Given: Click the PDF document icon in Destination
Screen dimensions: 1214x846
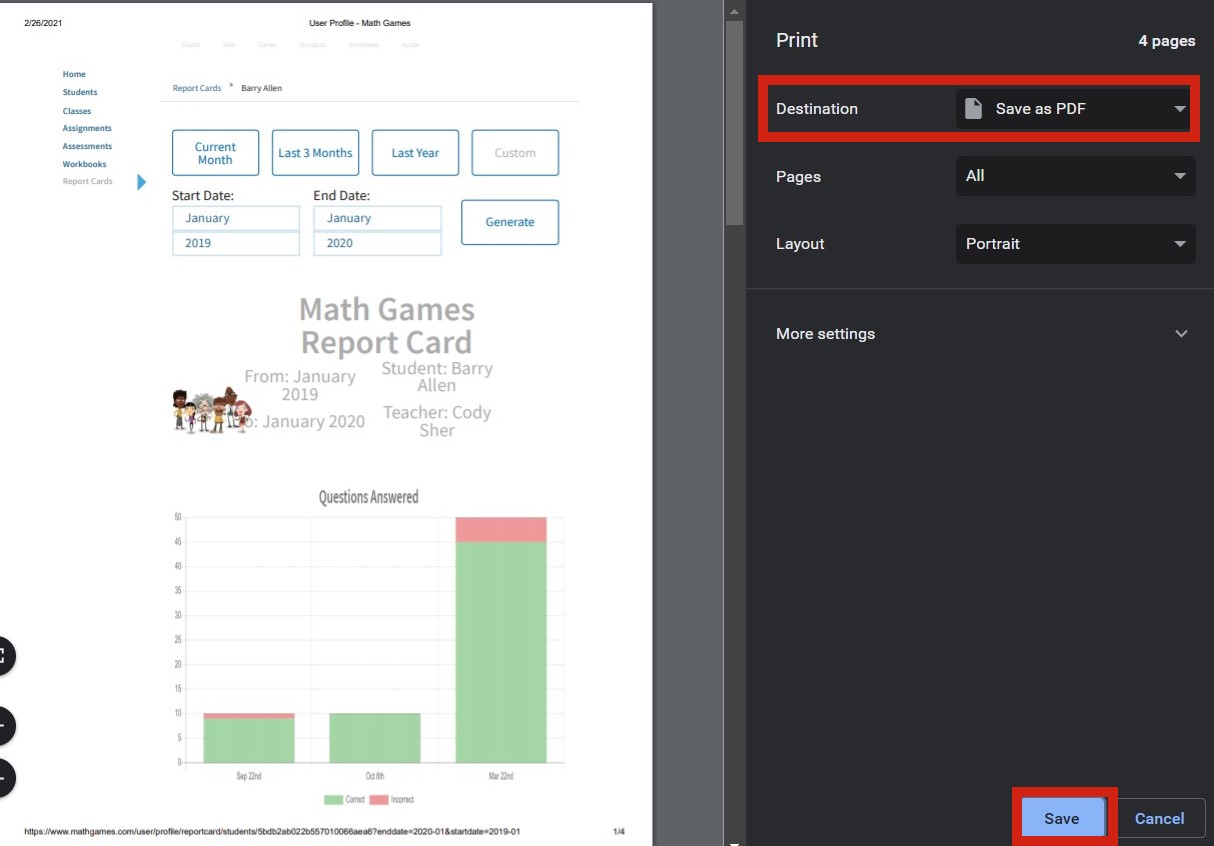Looking at the screenshot, I should click(973, 109).
